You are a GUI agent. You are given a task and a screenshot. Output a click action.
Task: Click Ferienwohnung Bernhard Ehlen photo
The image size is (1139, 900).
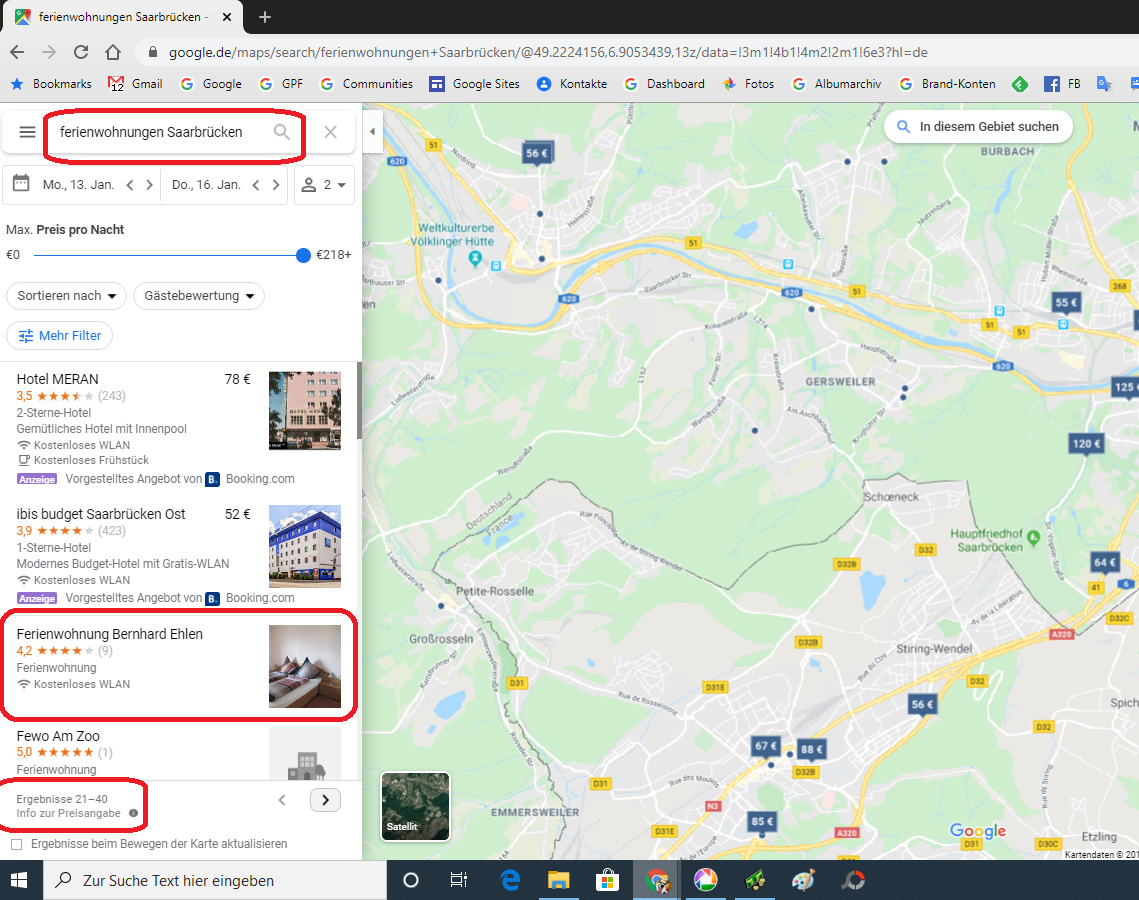[x=304, y=666]
